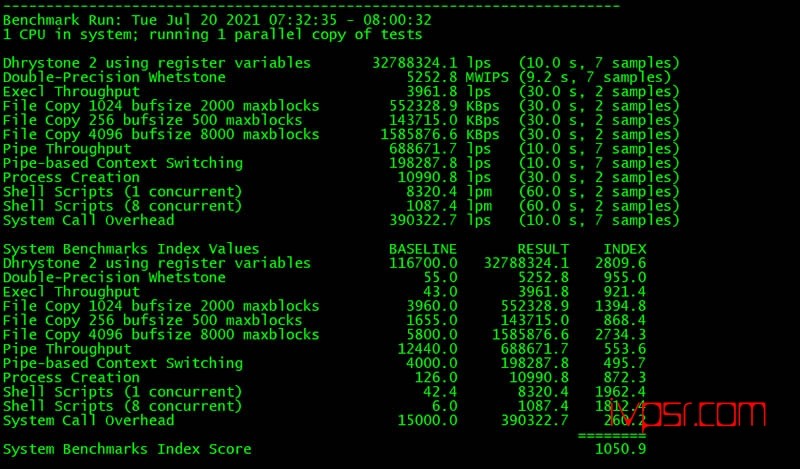This screenshot has height=469, width=800.
Task: Select the Context Switching index 495.7
Action: pos(625,363)
